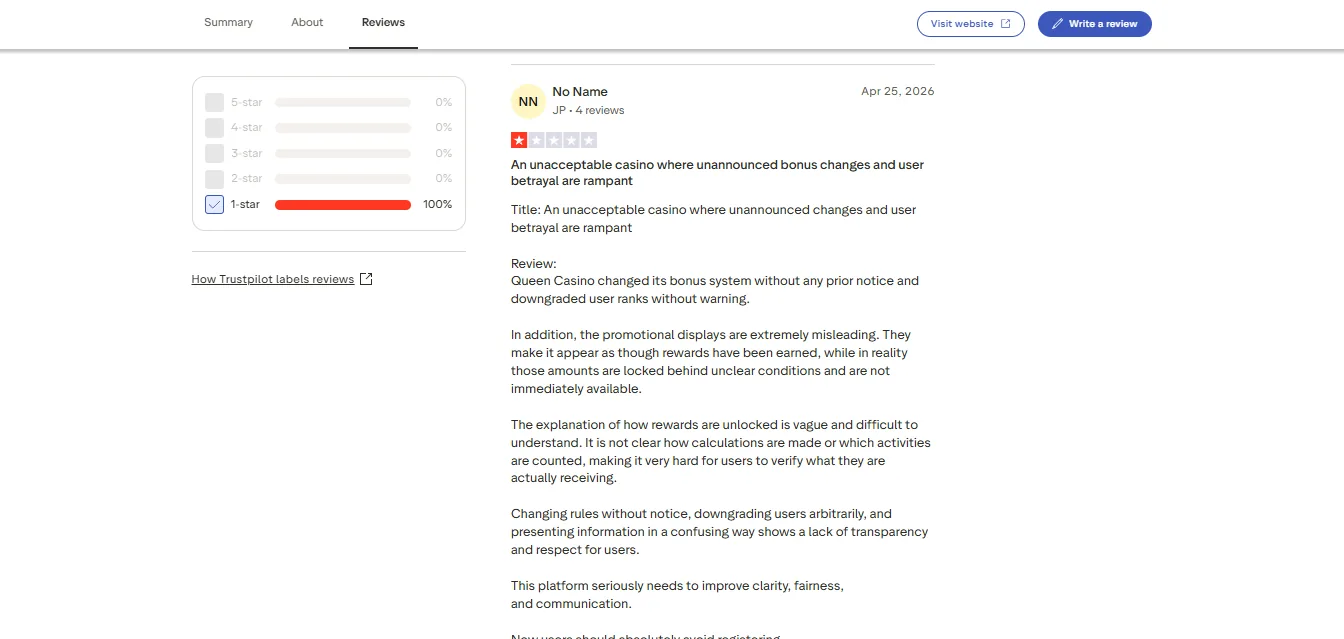Uncheck the 1-star filter checkbox
Screen dimensions: 1344x639
[x=214, y=204]
